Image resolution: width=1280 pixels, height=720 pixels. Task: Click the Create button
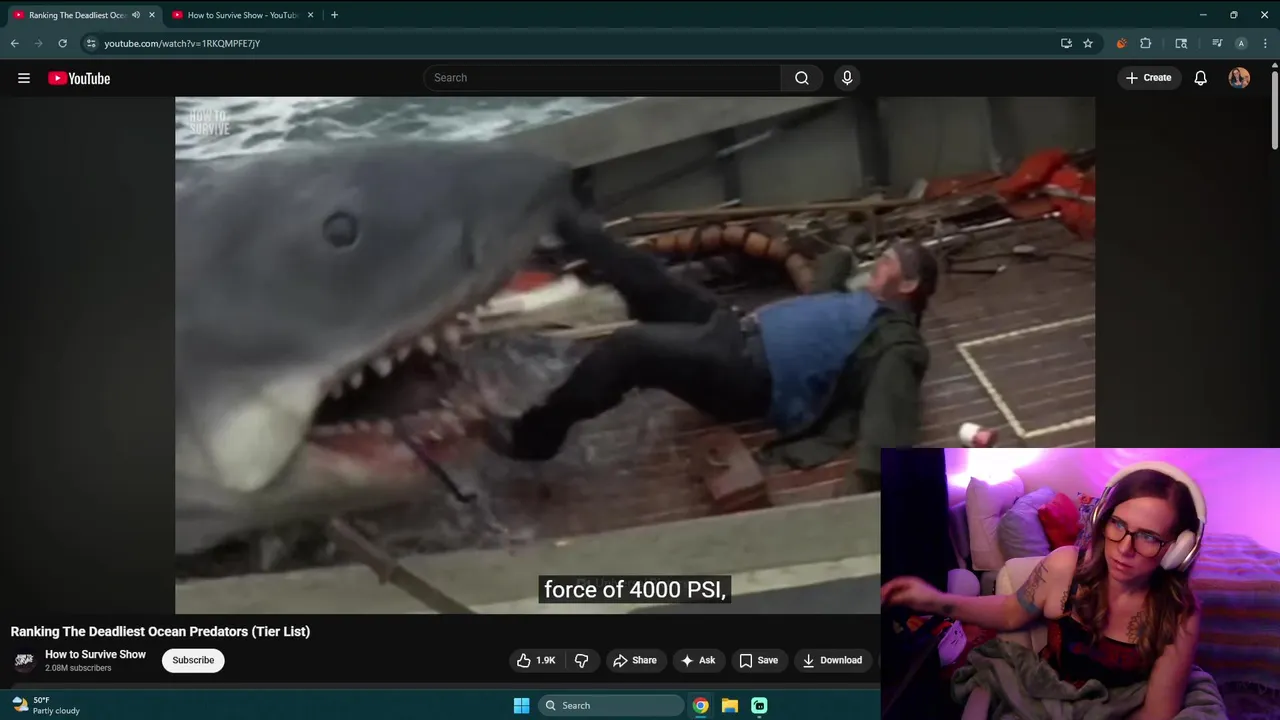click(1148, 78)
